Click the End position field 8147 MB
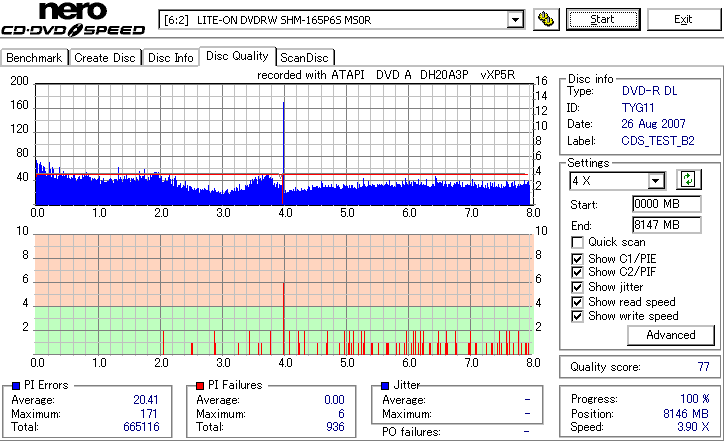 pyautogui.click(x=666, y=225)
